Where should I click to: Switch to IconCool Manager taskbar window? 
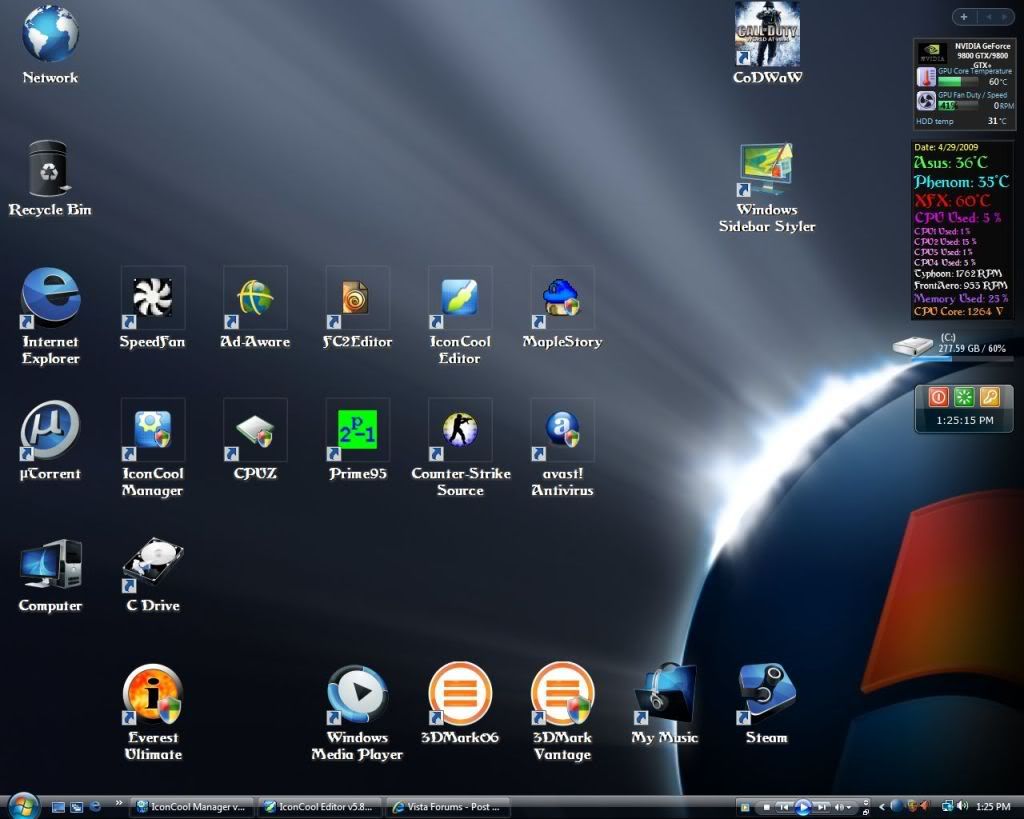pyautogui.click(x=193, y=807)
